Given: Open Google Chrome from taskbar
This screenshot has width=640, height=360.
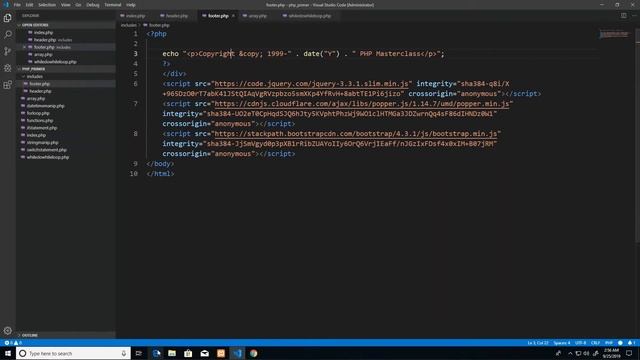Looking at the screenshot, I should coord(253,353).
